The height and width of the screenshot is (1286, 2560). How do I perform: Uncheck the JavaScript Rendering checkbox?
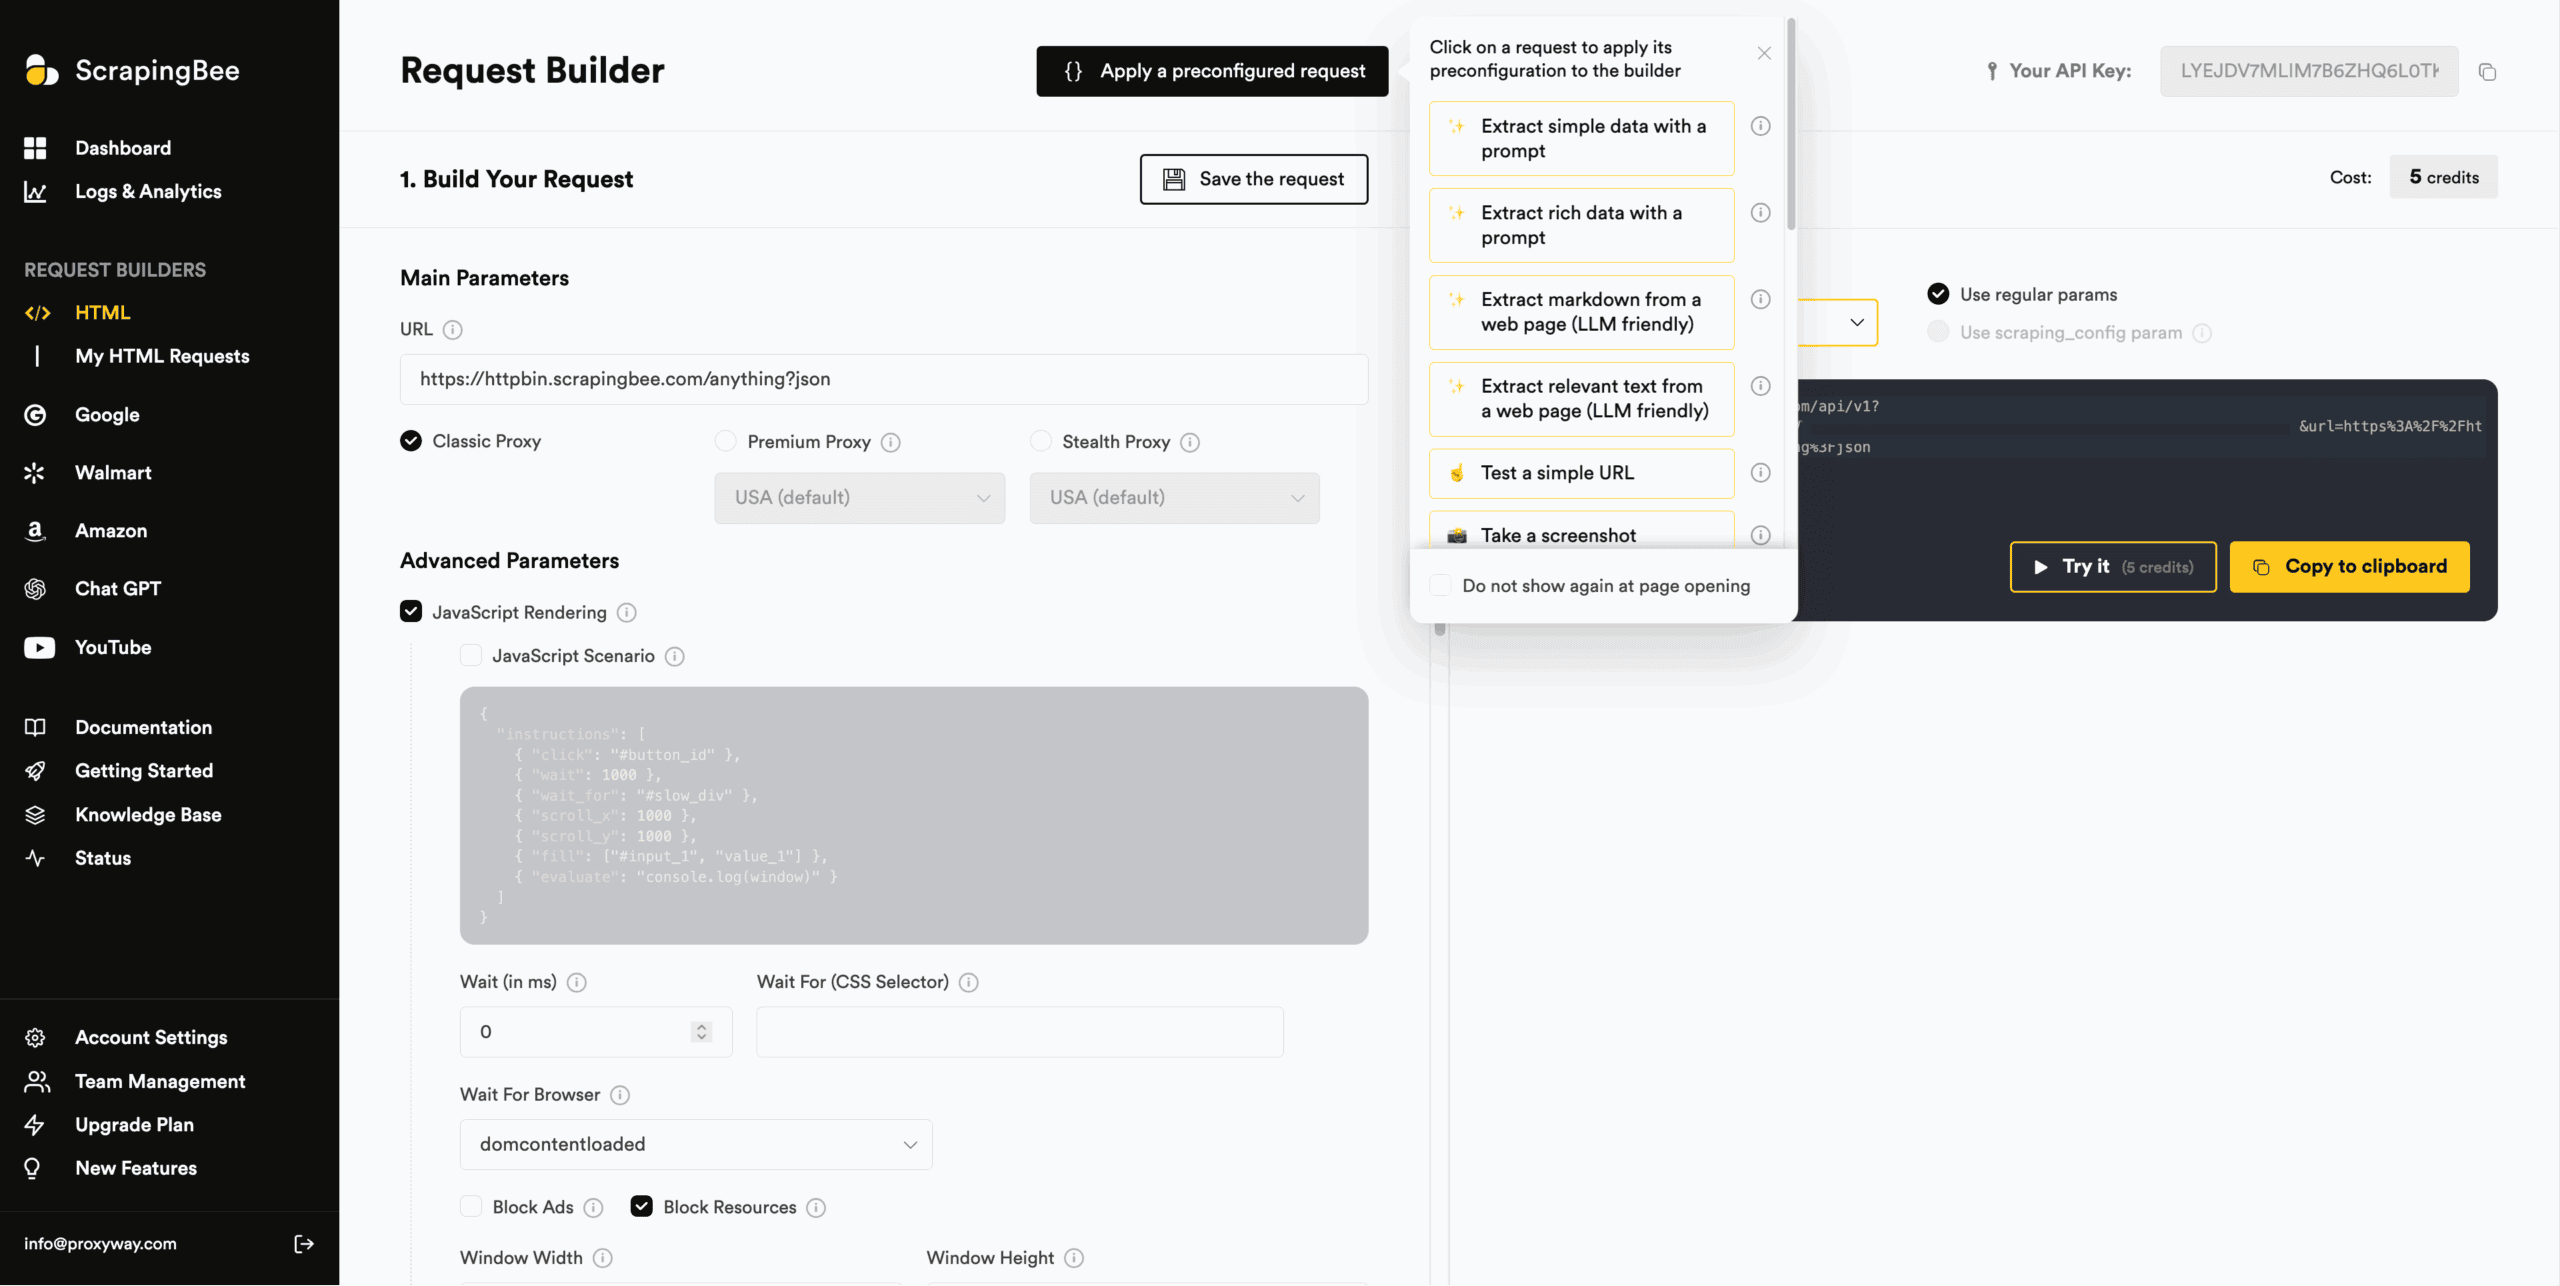coord(411,612)
